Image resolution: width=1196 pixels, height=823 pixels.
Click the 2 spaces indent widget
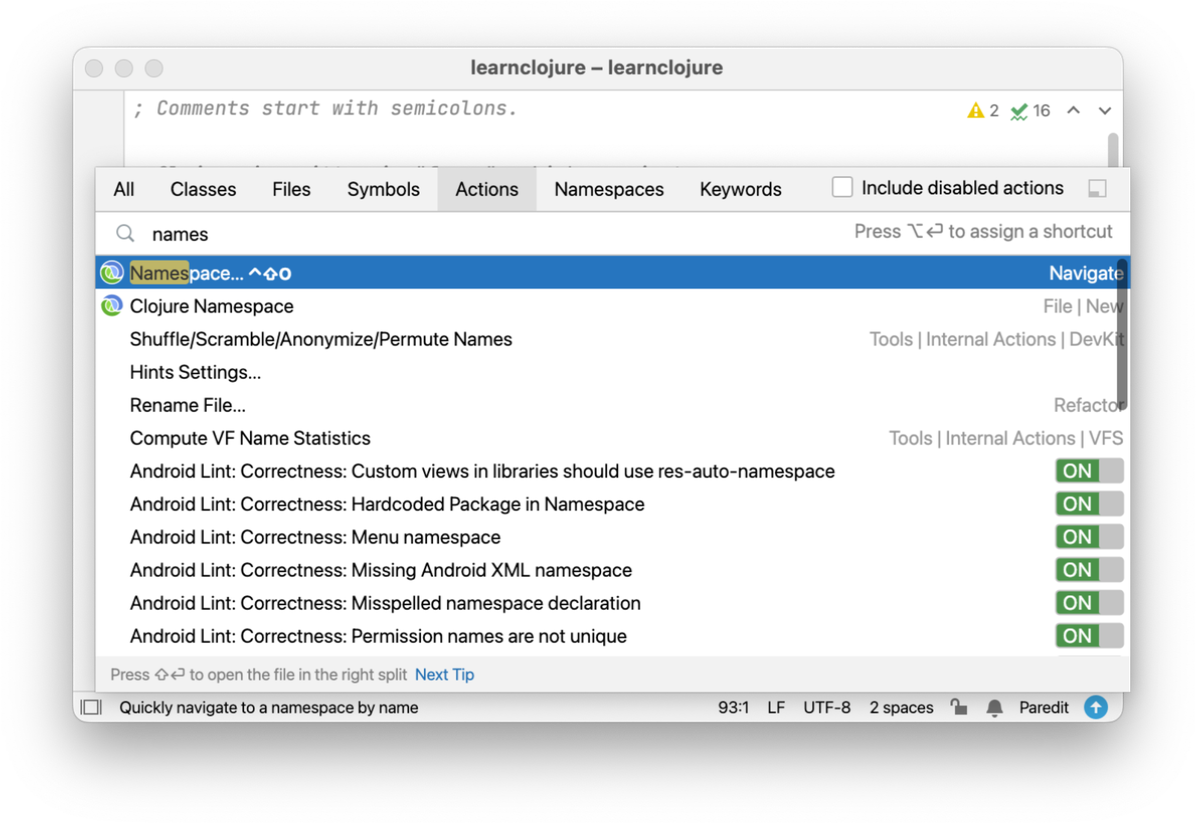point(902,707)
